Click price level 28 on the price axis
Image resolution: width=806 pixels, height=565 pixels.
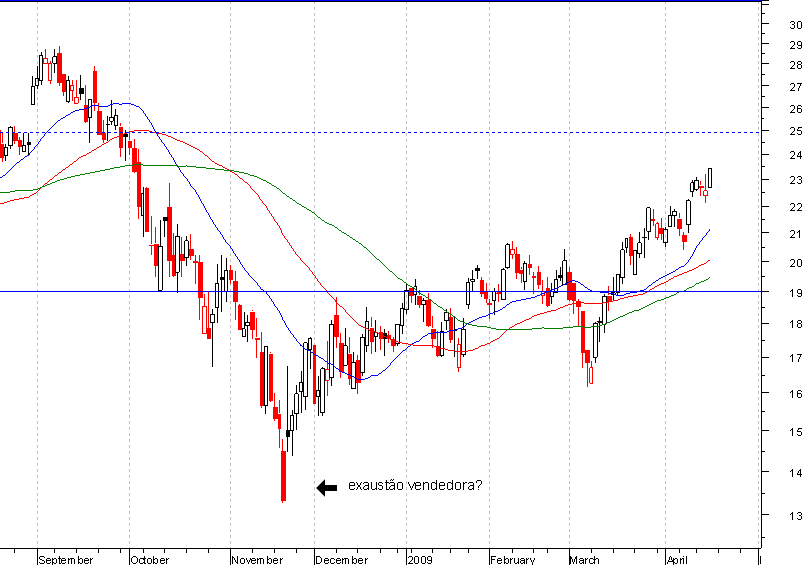[796, 65]
